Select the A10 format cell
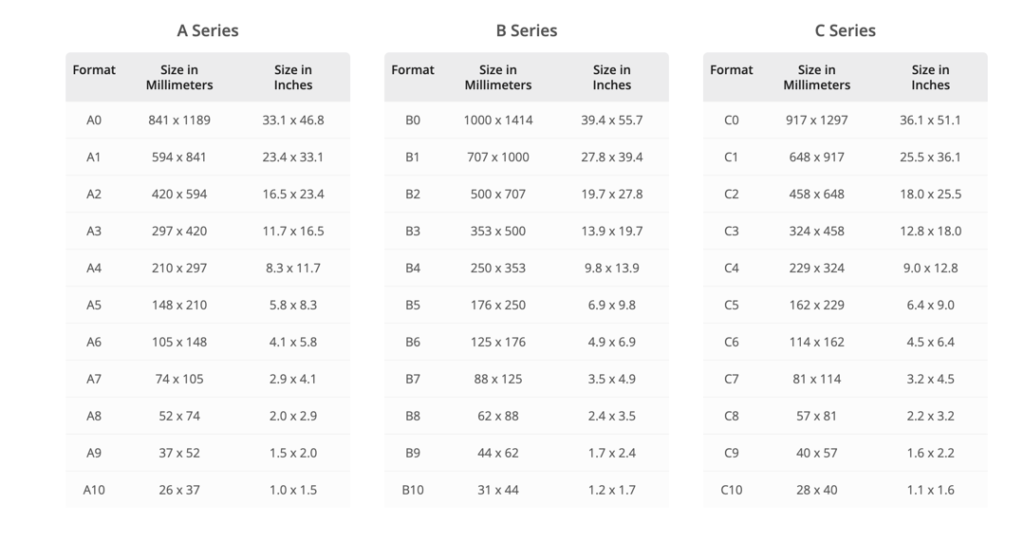 pos(94,490)
